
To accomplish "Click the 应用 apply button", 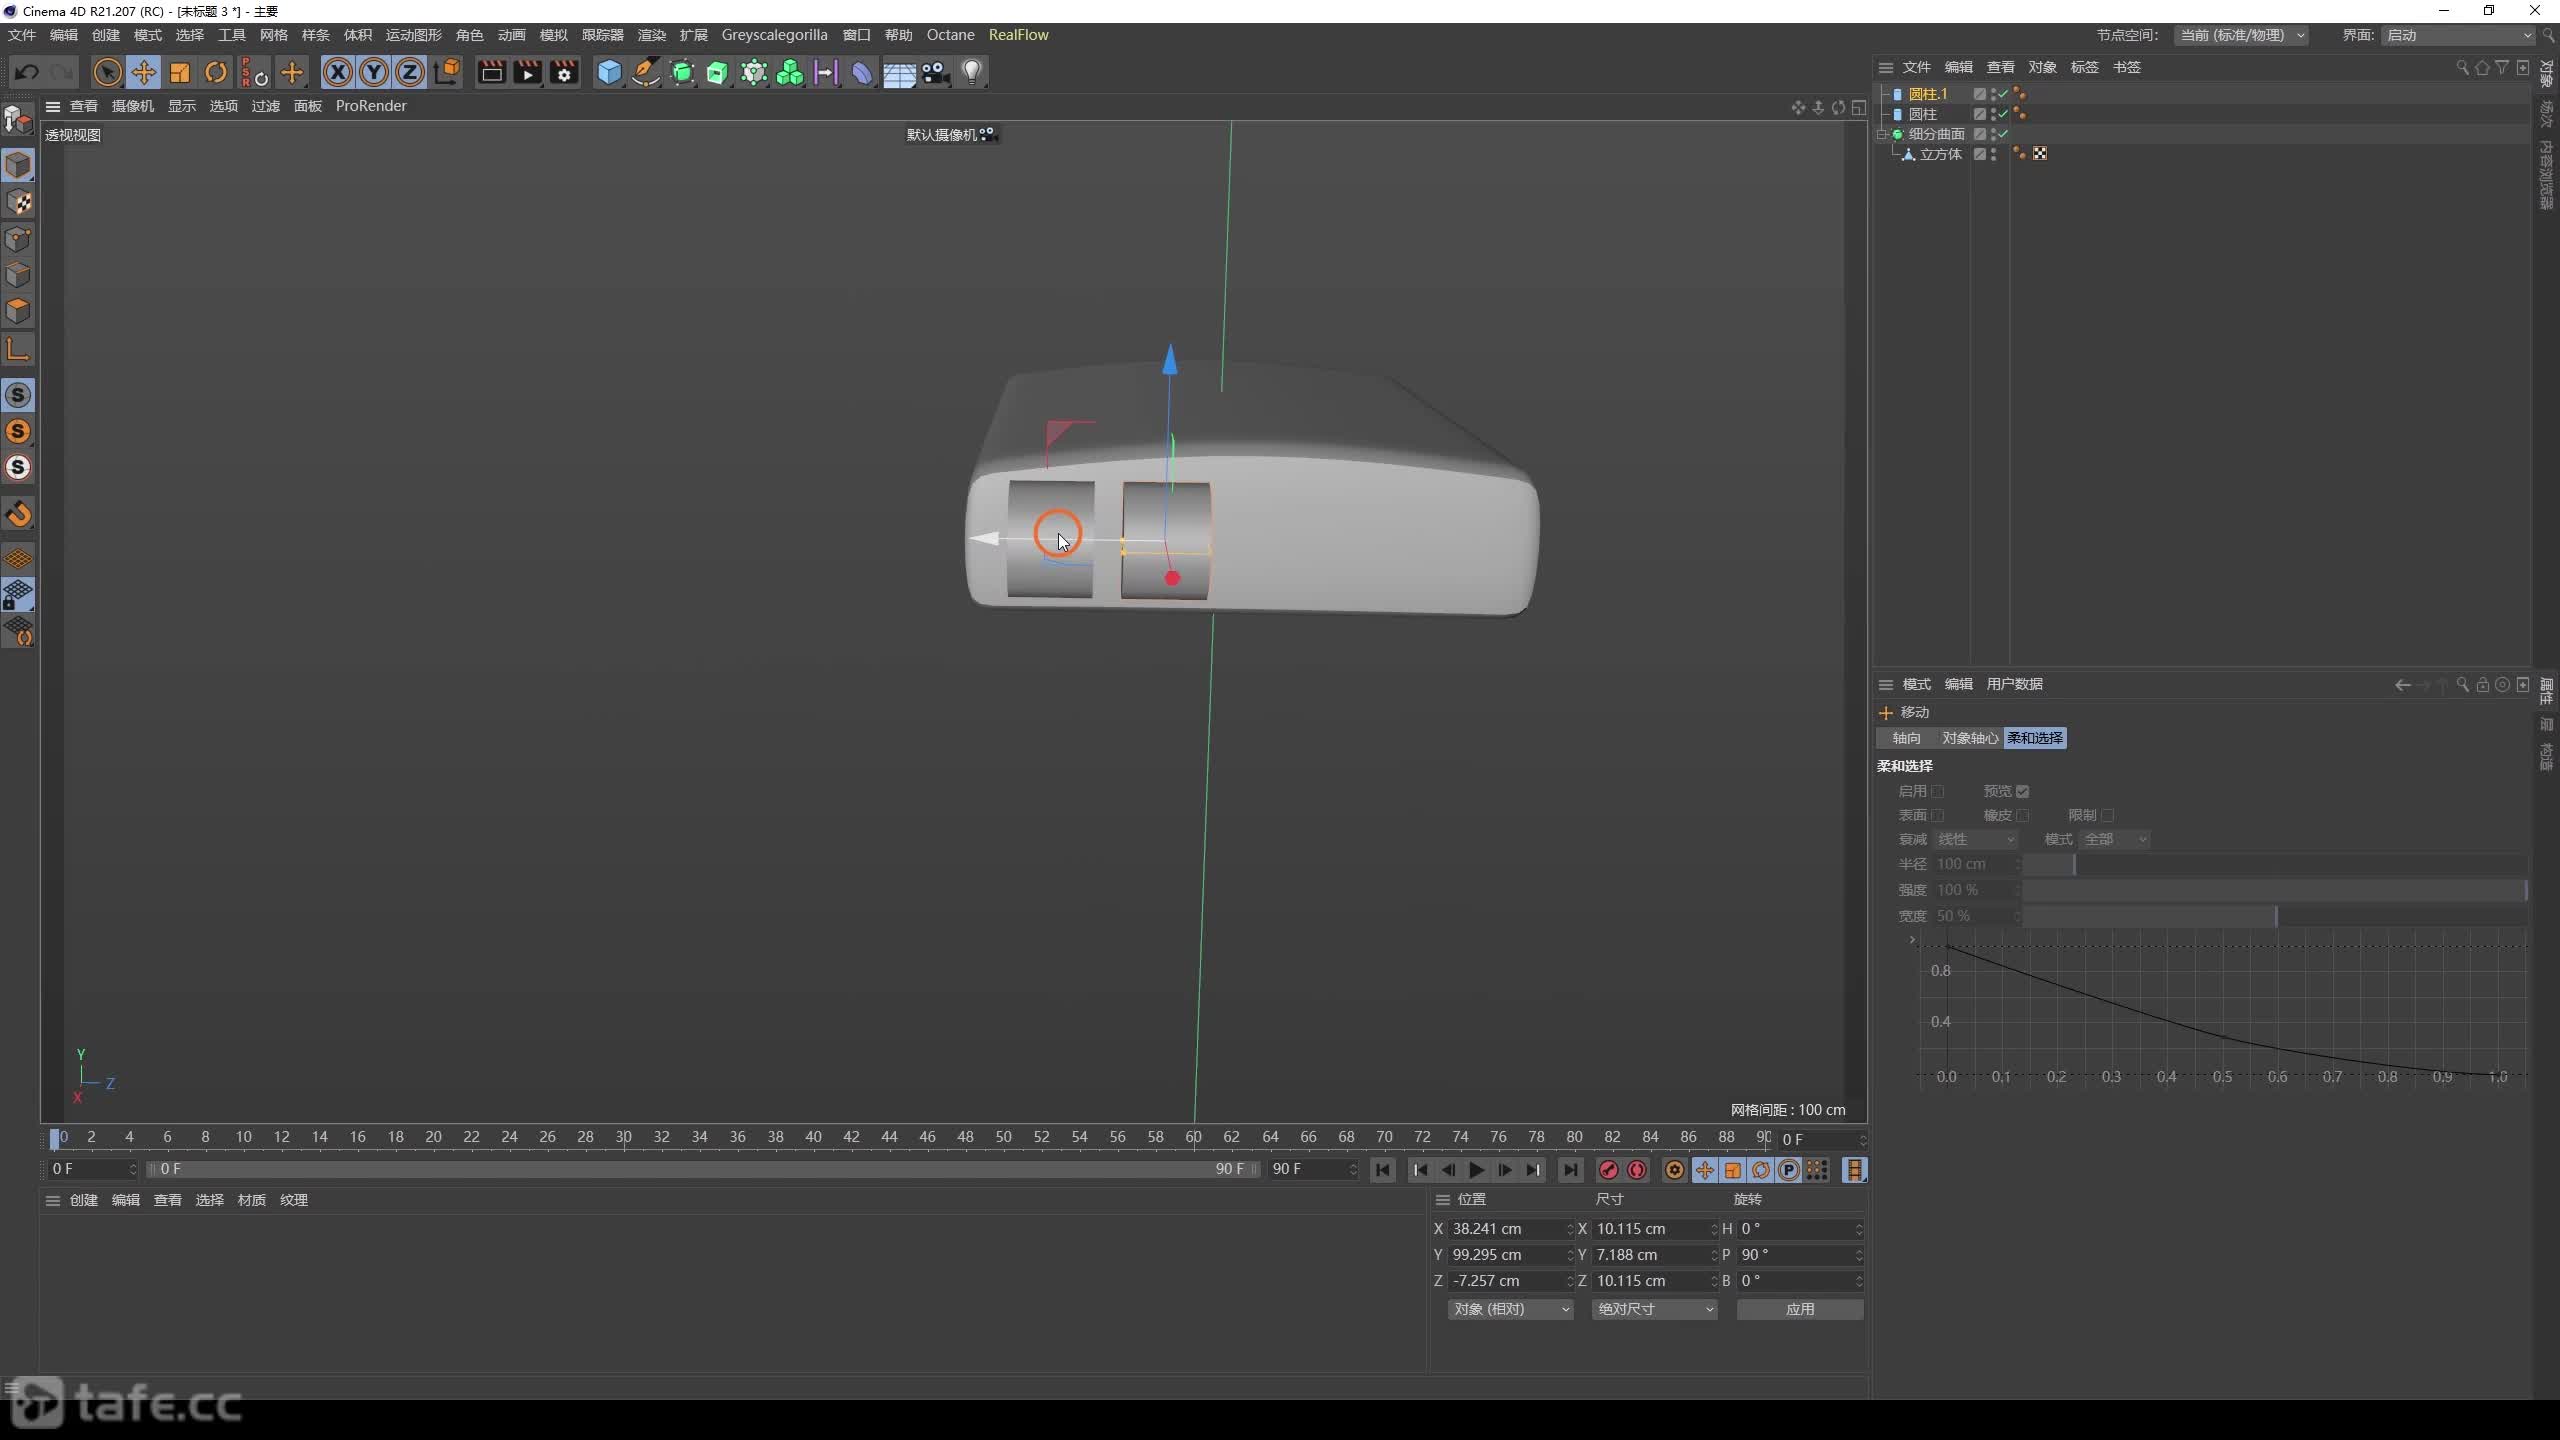I will tap(1800, 1309).
